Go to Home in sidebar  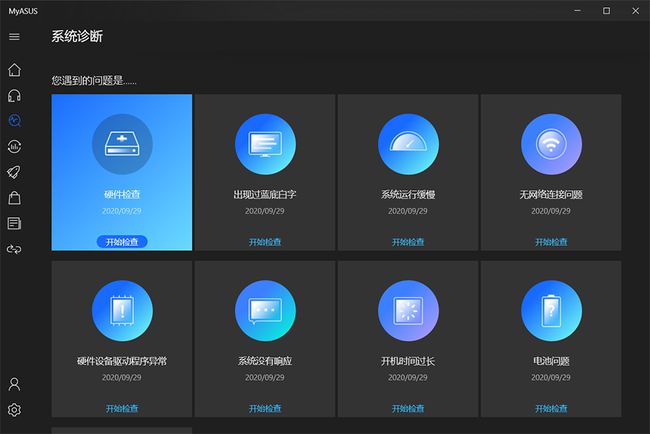tap(14, 70)
